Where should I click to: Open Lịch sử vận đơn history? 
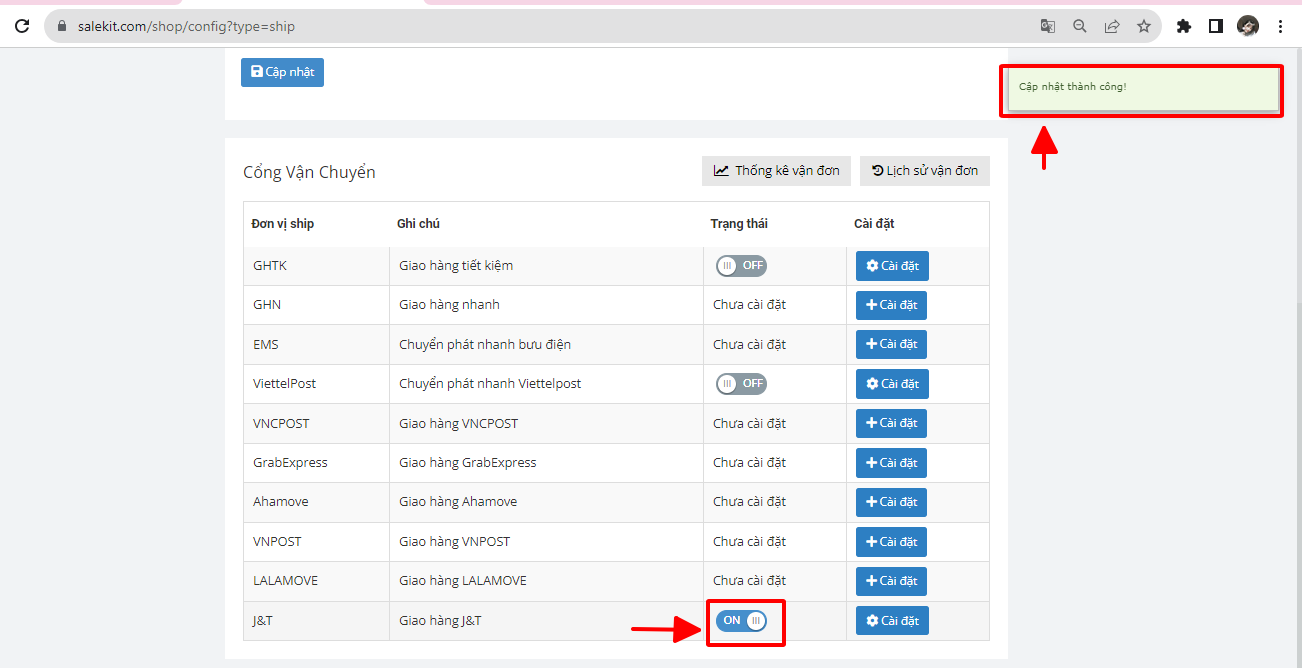coord(925,171)
